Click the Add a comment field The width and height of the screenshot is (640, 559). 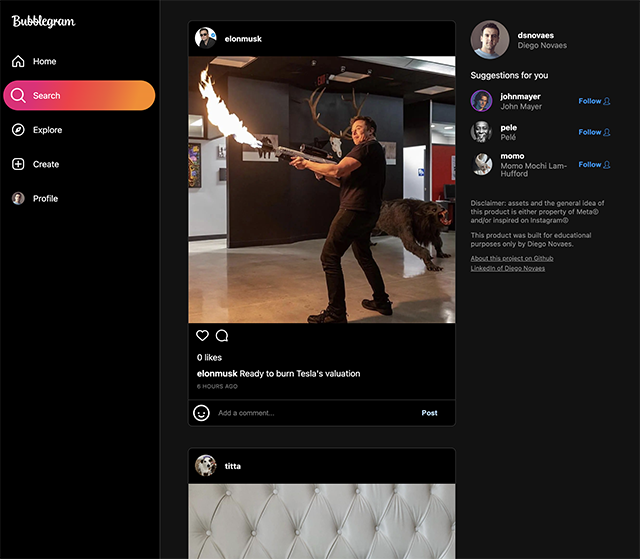[x=314, y=413]
